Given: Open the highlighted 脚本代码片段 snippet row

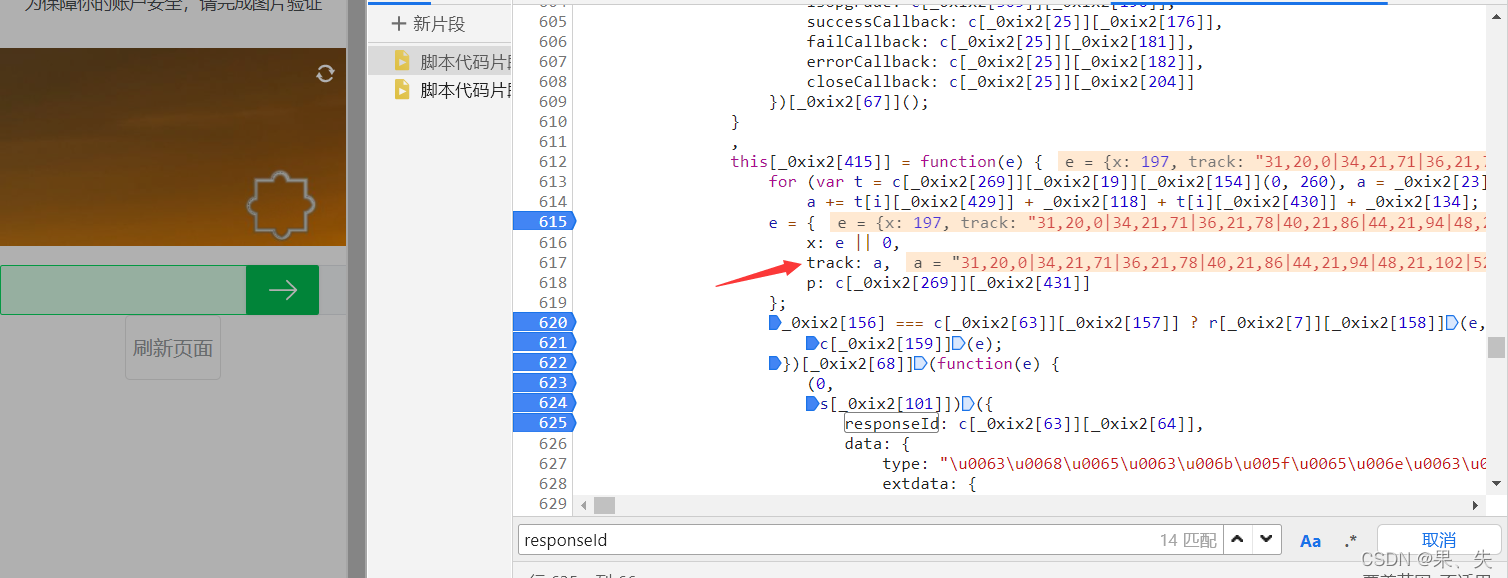Looking at the screenshot, I should pos(440,61).
